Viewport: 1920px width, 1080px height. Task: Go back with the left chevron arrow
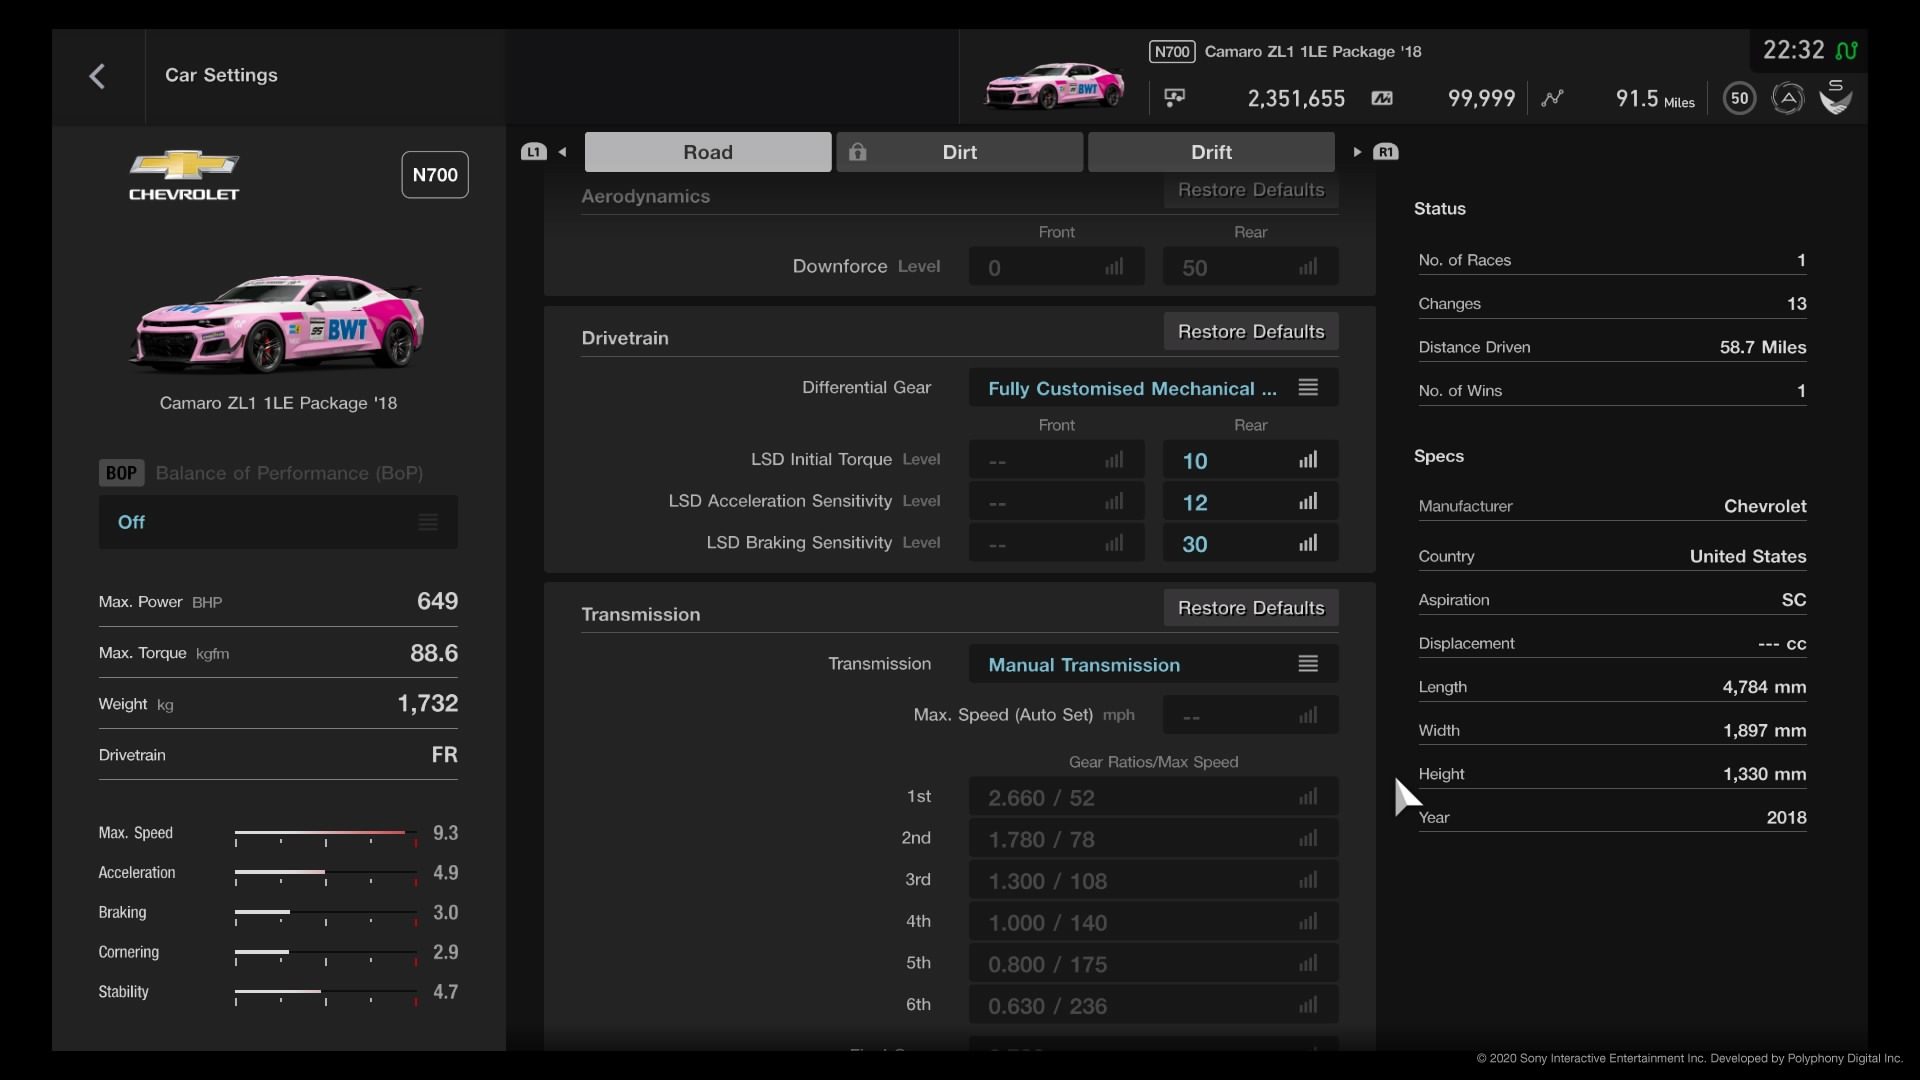click(x=97, y=76)
